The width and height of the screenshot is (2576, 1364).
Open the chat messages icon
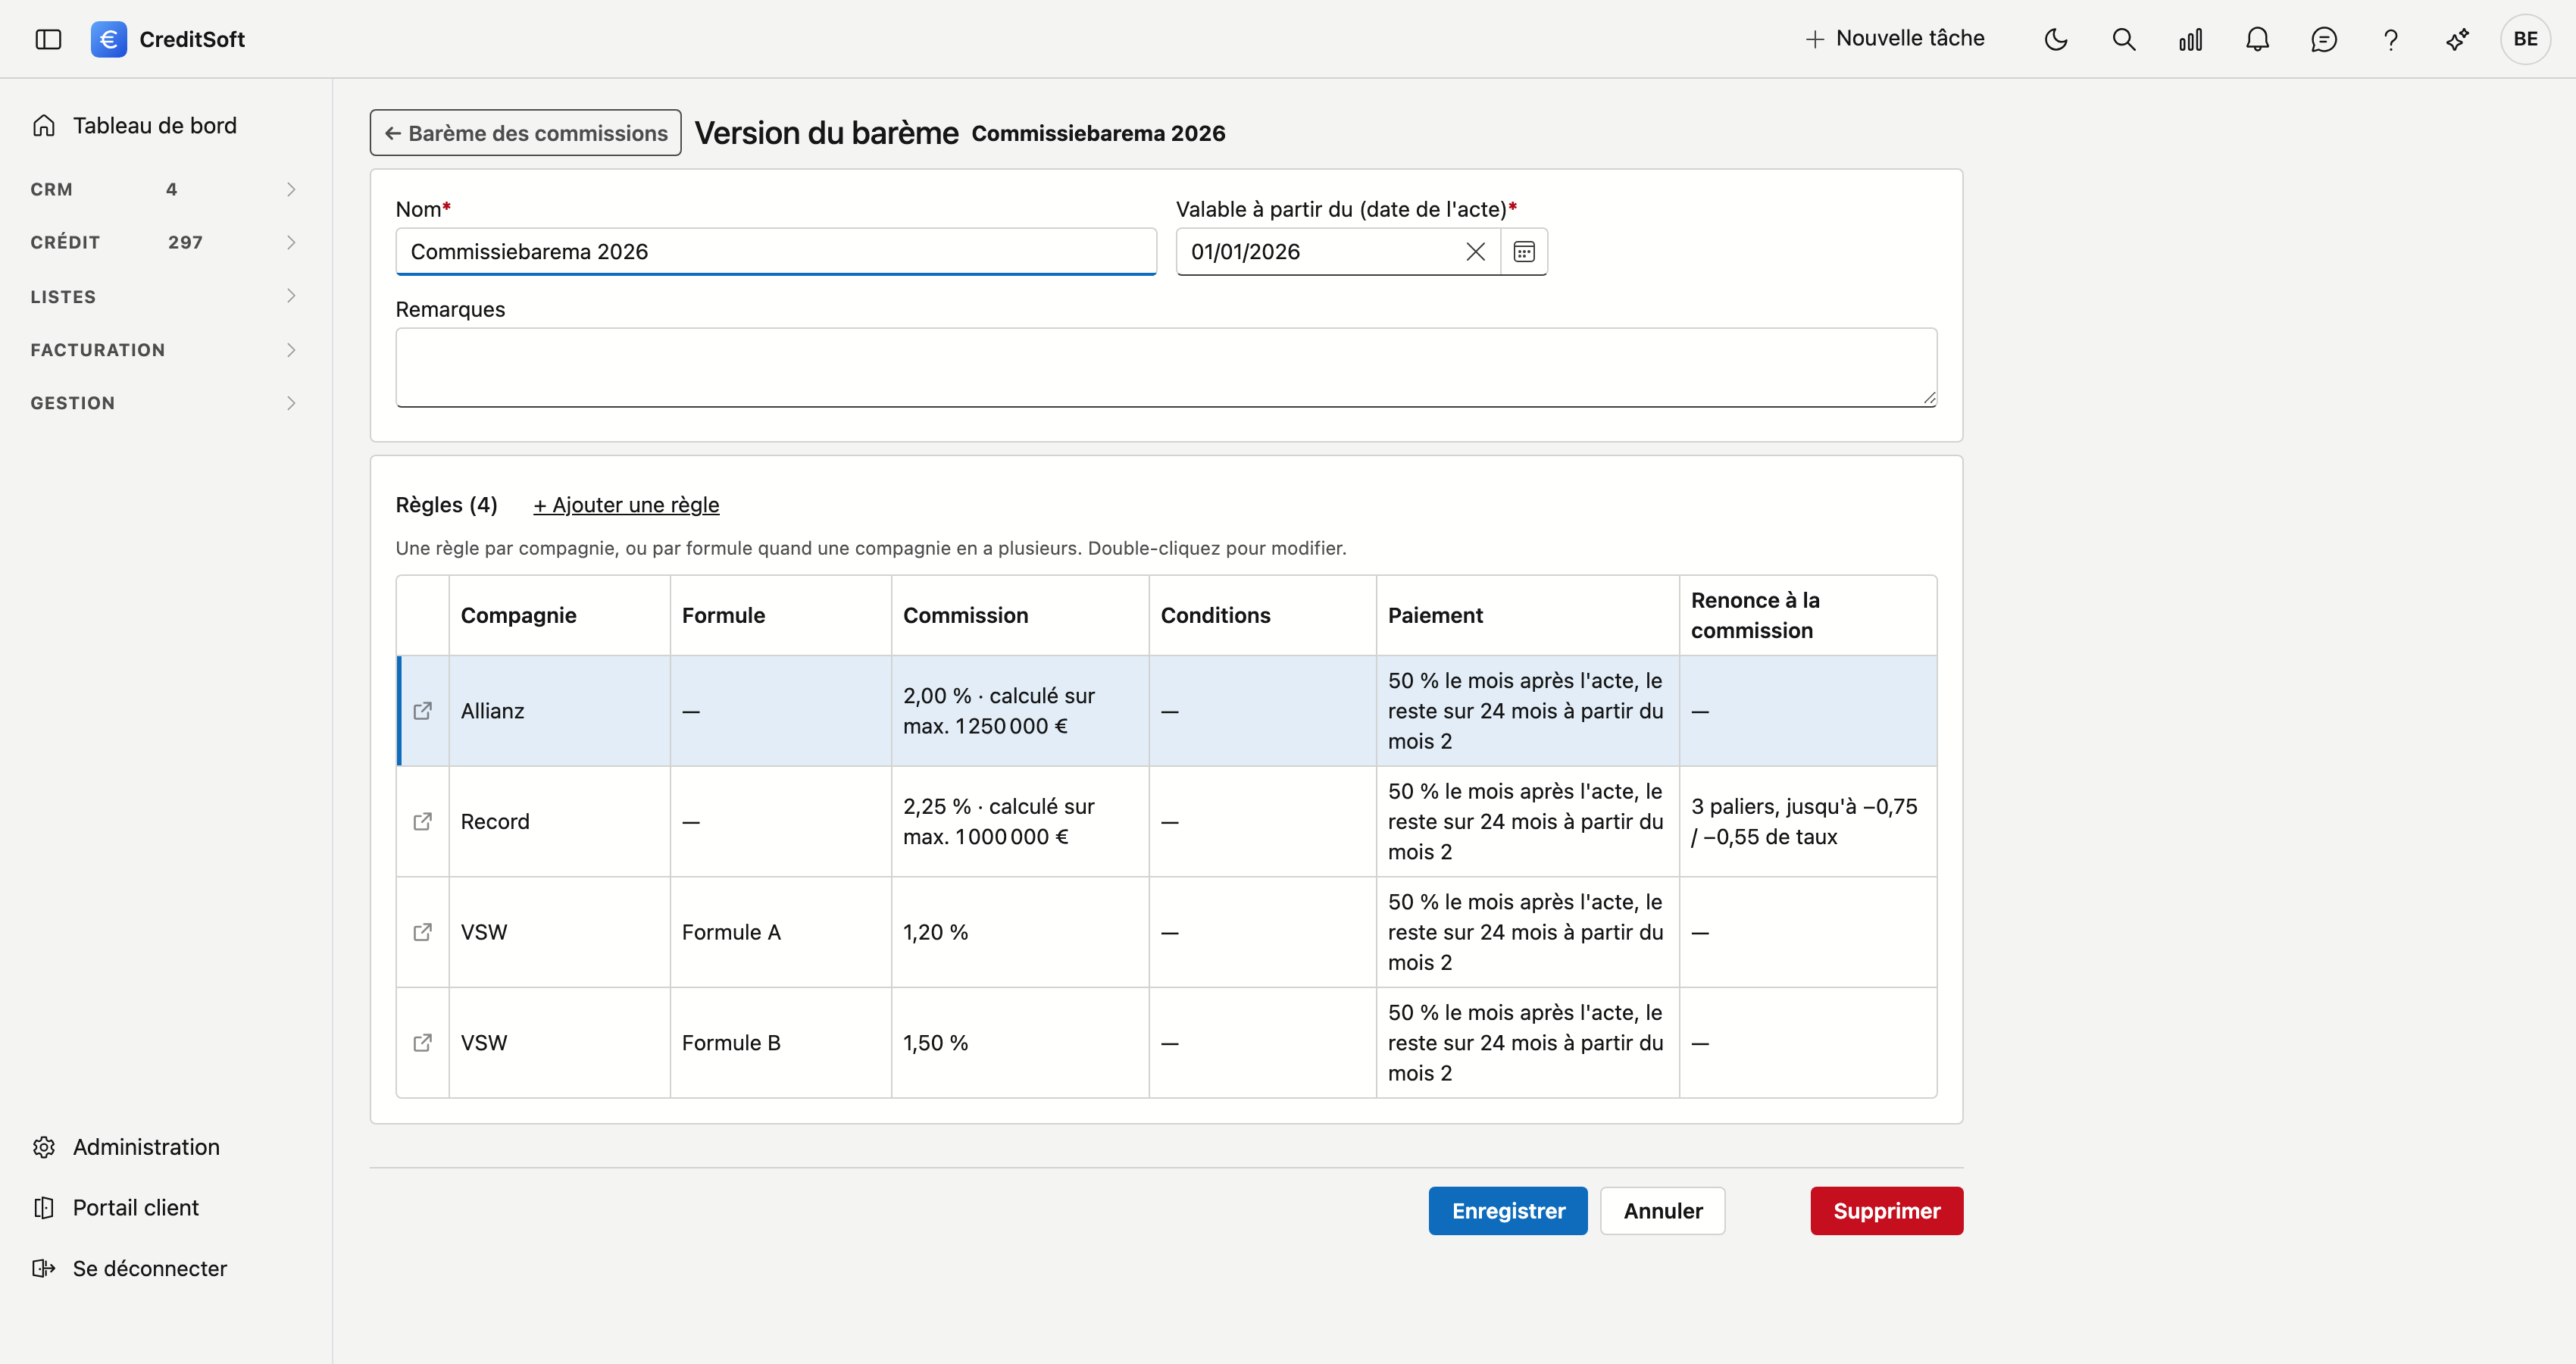point(2324,39)
